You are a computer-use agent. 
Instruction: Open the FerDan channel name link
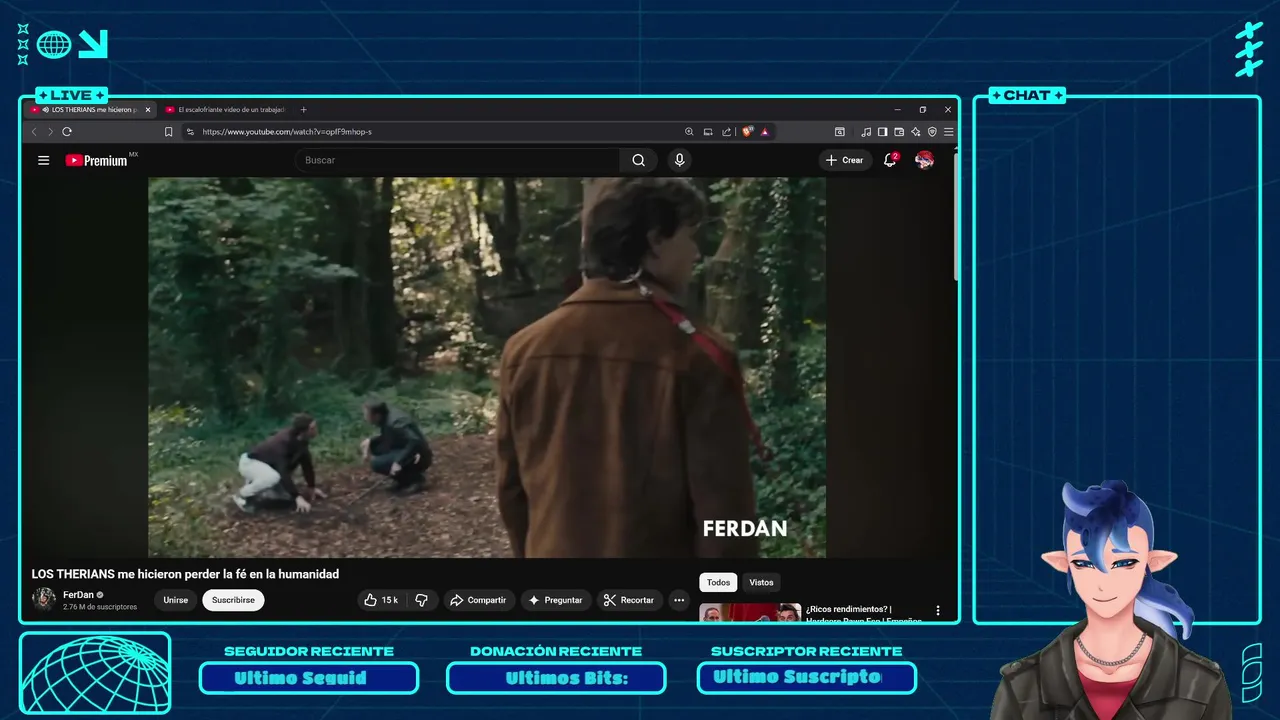coord(78,594)
